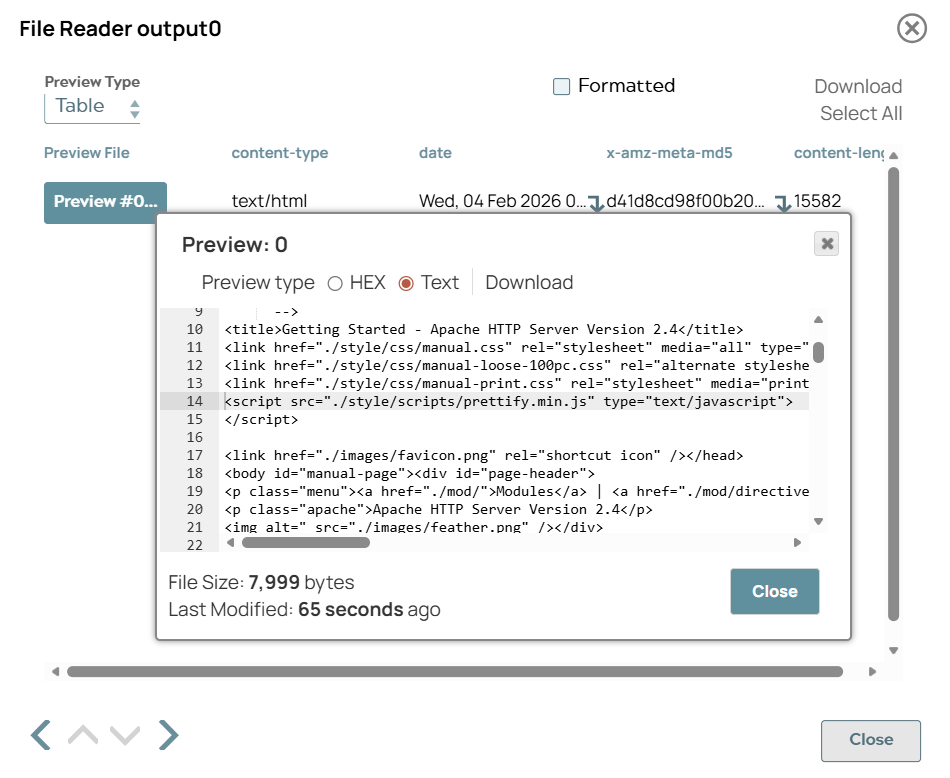Close the Preview: 0 popup with its x icon
Image resolution: width=950 pixels, height=778 pixels.
point(825,243)
